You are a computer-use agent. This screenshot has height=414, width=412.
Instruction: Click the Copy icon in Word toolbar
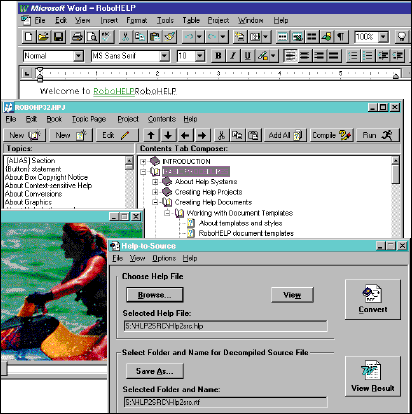point(140,37)
